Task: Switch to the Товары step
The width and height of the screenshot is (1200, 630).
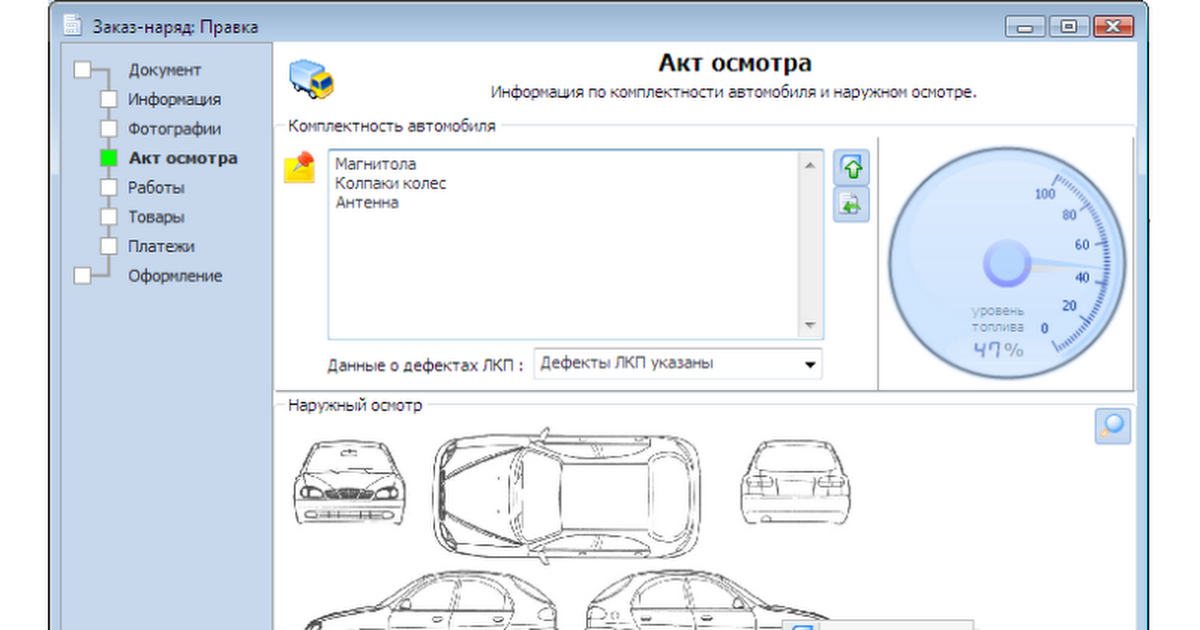Action: pyautogui.click(x=156, y=217)
